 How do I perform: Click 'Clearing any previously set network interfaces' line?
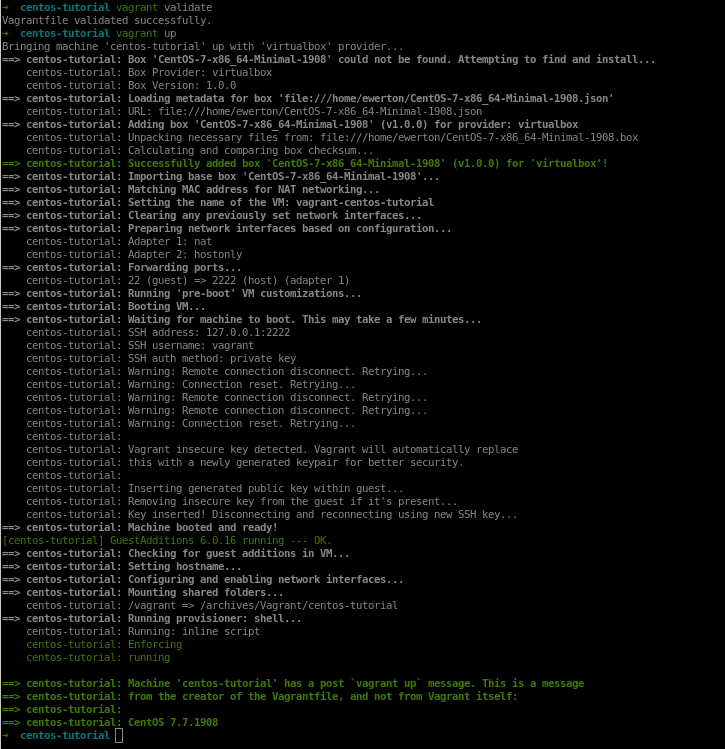coord(212,215)
